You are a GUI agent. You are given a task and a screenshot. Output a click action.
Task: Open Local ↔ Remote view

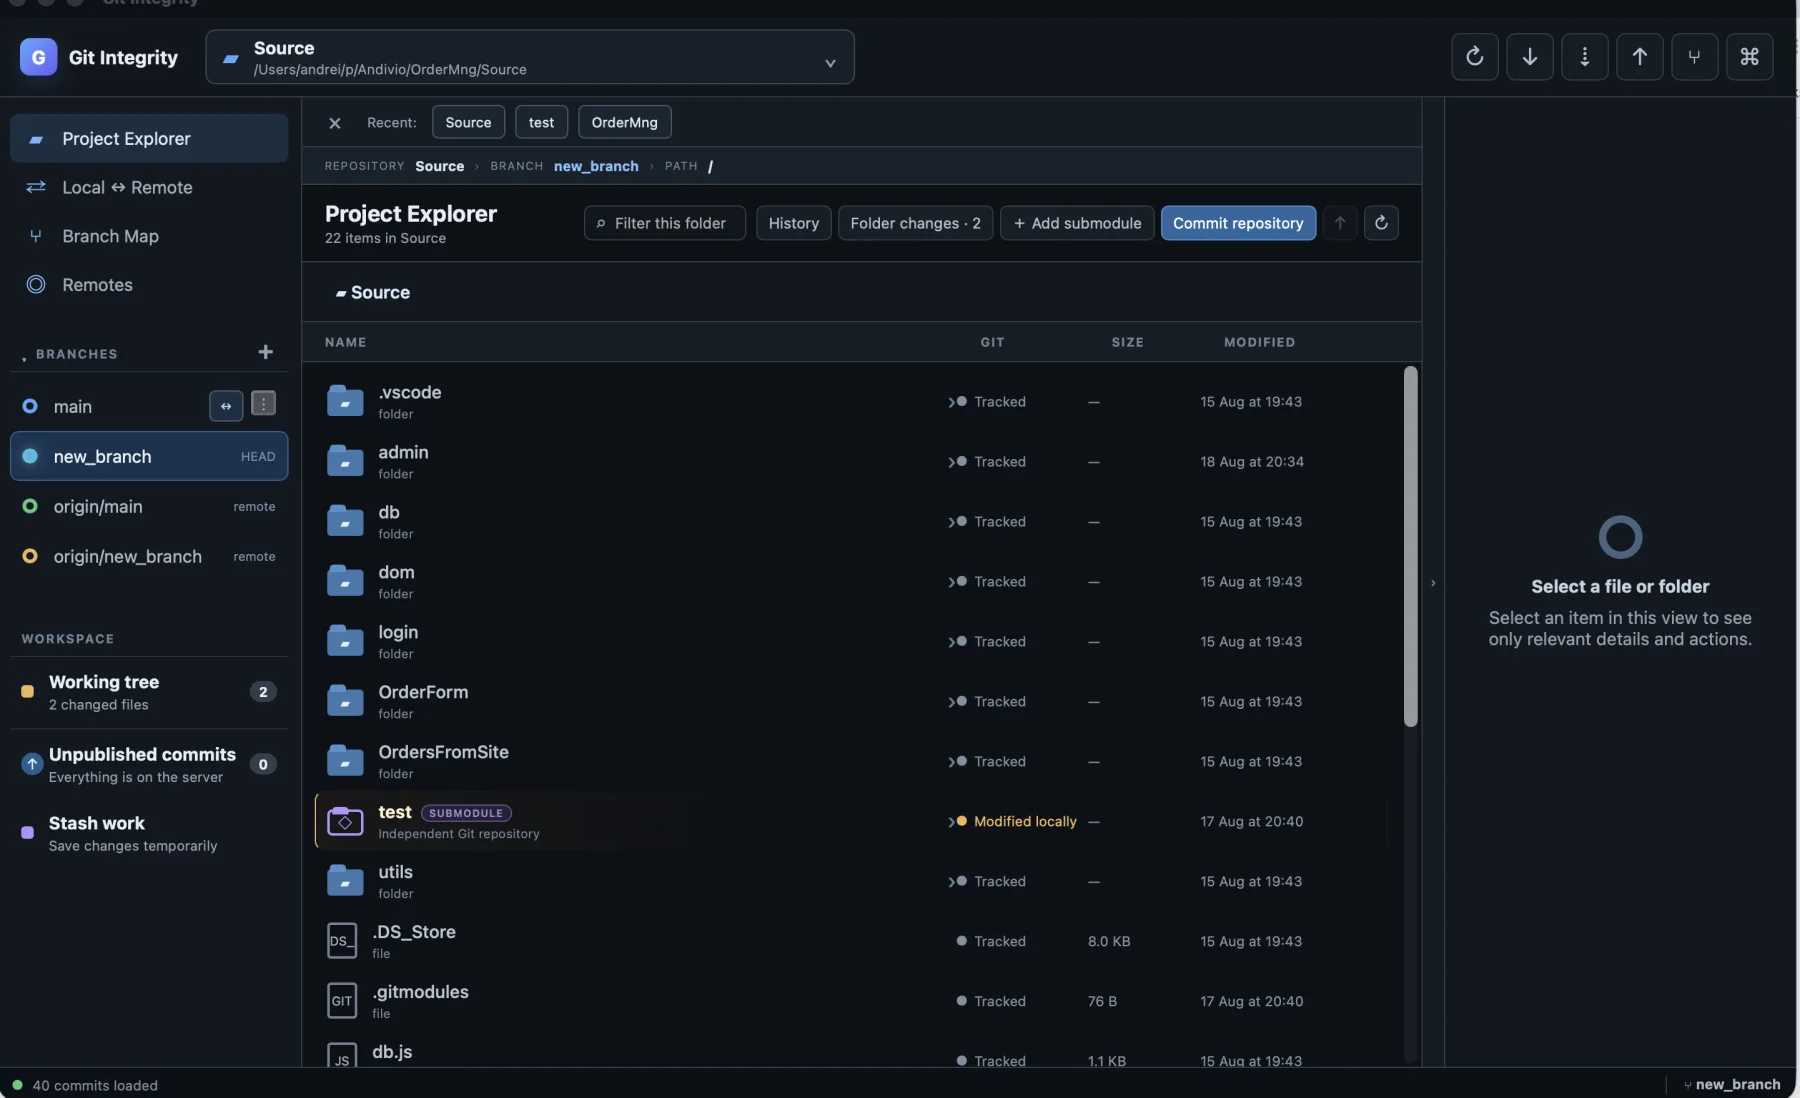(149, 187)
